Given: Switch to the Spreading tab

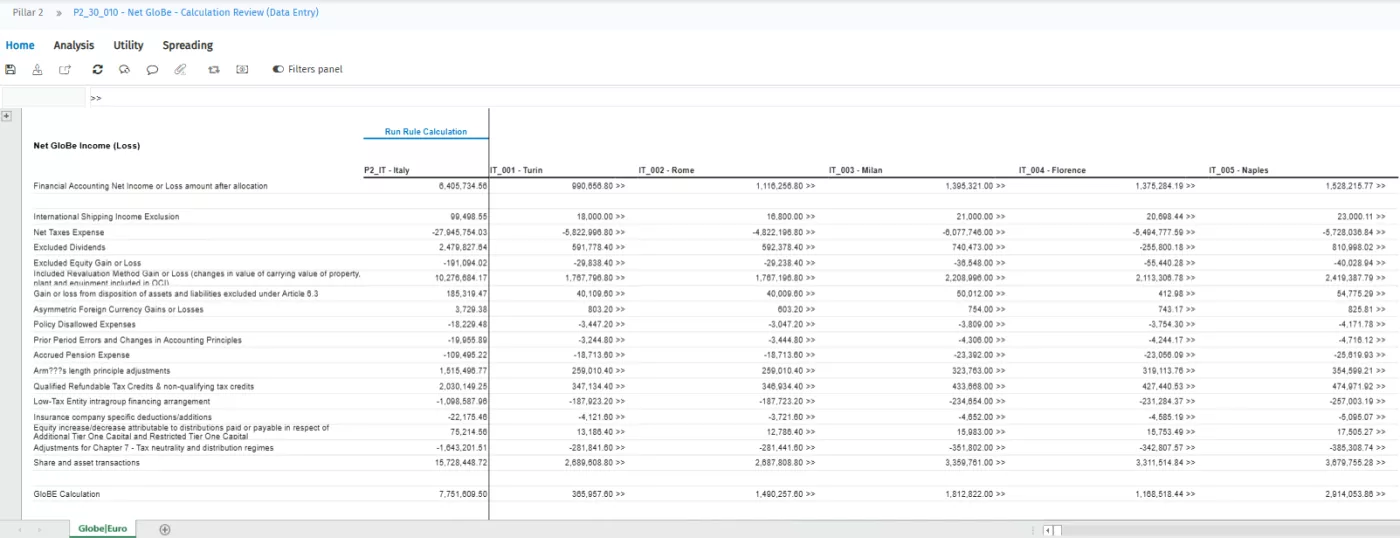Looking at the screenshot, I should click(x=188, y=45).
